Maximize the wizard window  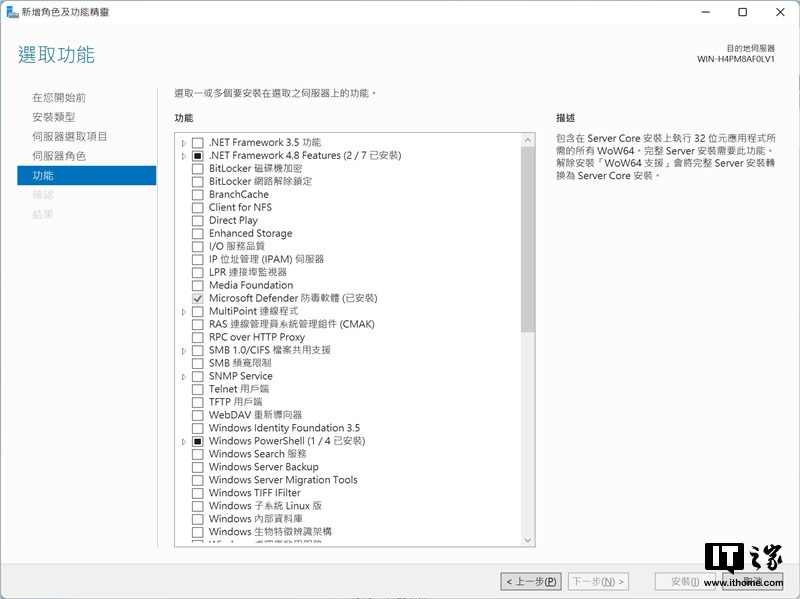pyautogui.click(x=743, y=12)
